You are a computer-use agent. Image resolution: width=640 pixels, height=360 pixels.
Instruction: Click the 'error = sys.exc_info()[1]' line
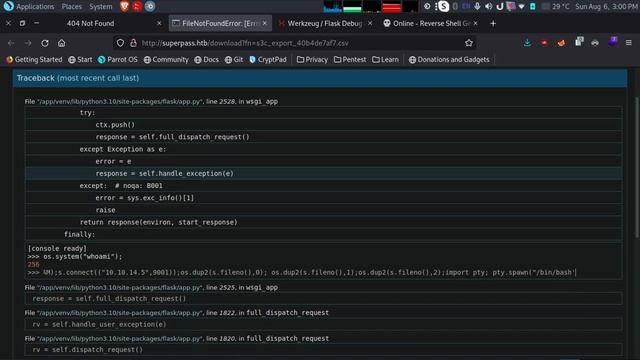tap(324, 198)
